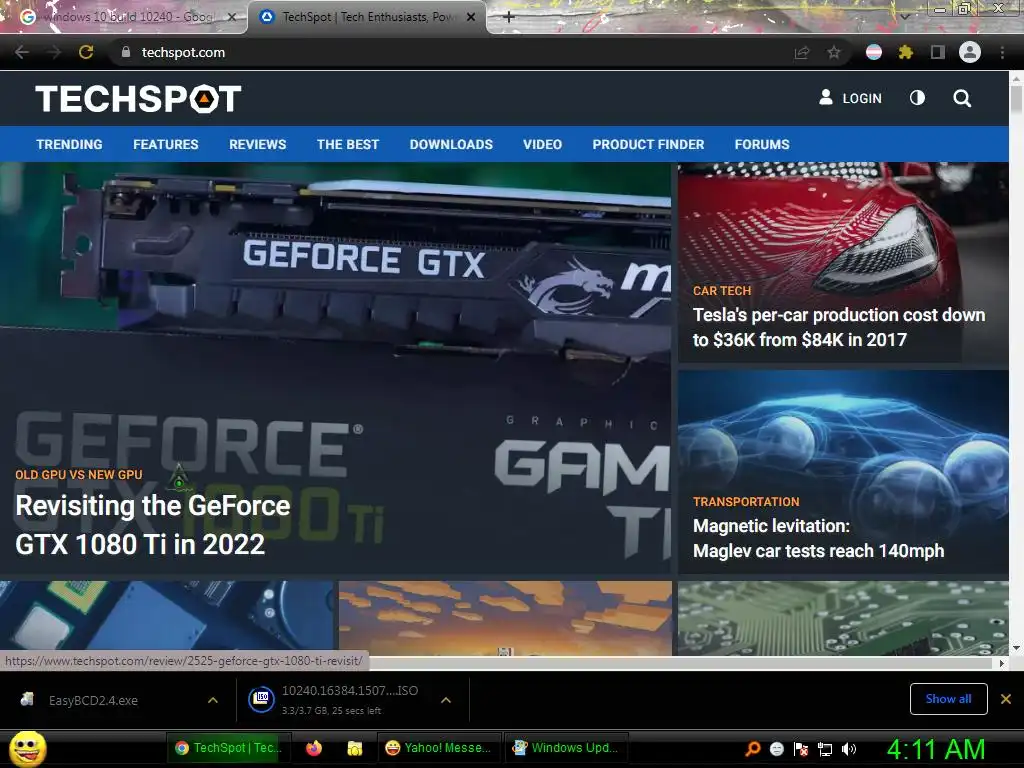Go to the DOWNLOADS section

tap(451, 144)
